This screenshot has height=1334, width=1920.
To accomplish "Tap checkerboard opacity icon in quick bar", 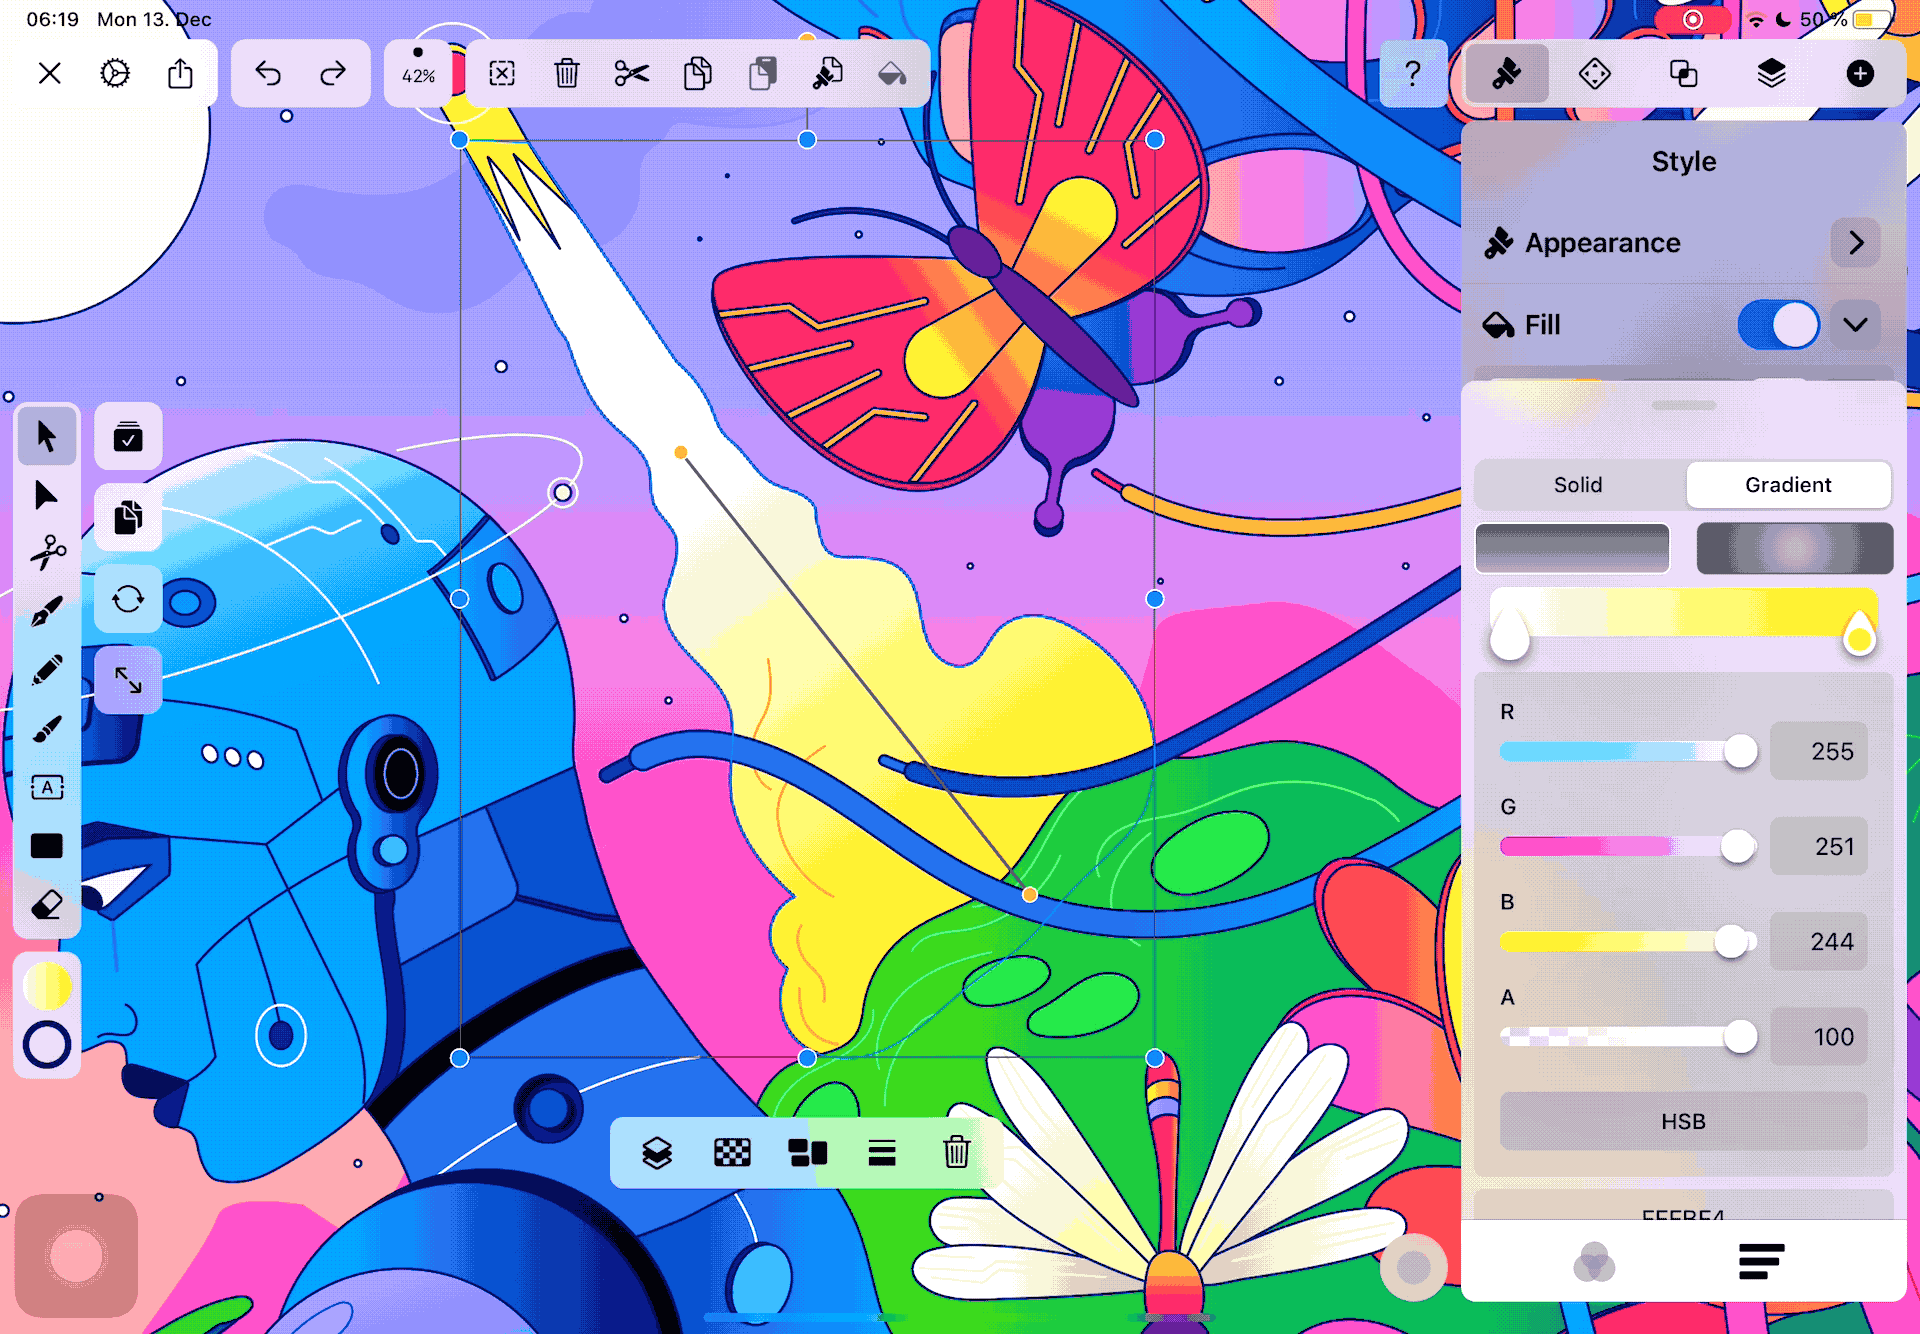I will coord(732,1153).
